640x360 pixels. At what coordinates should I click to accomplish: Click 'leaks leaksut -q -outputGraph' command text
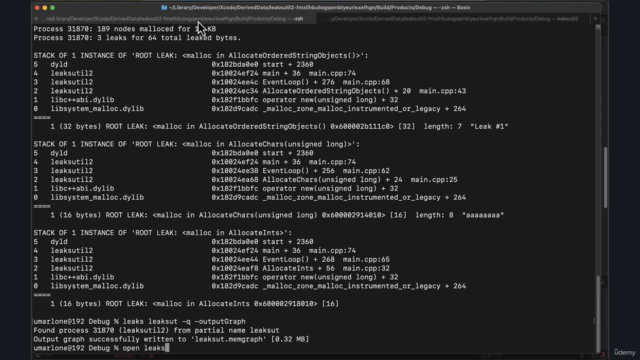click(x=184, y=322)
